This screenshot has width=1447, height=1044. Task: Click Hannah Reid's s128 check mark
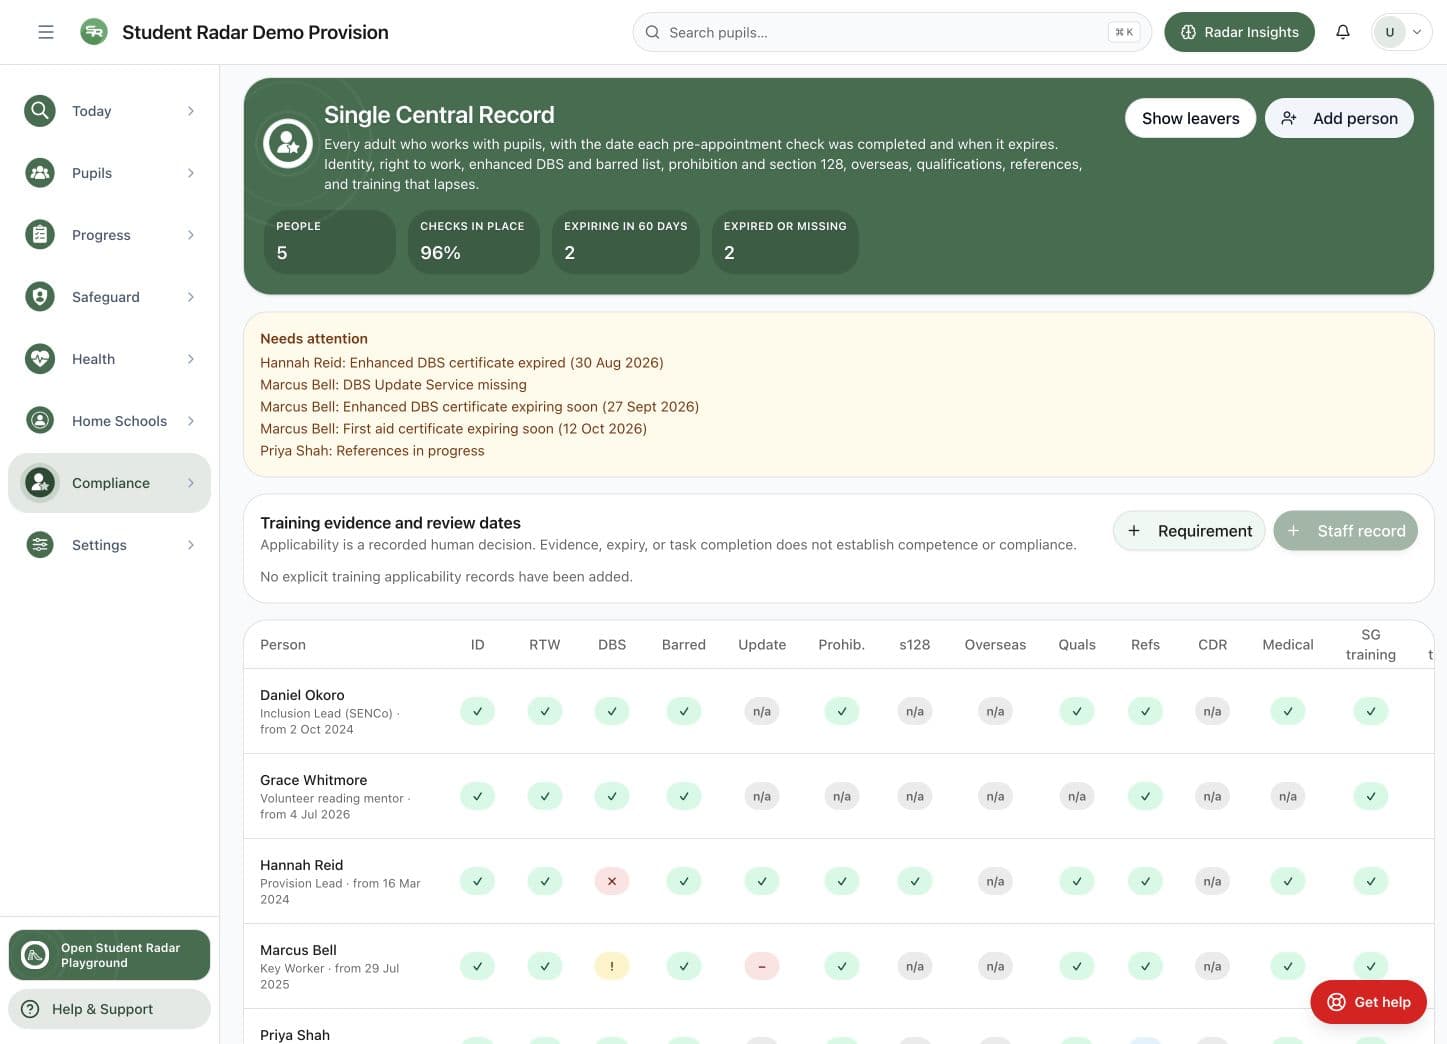point(915,881)
